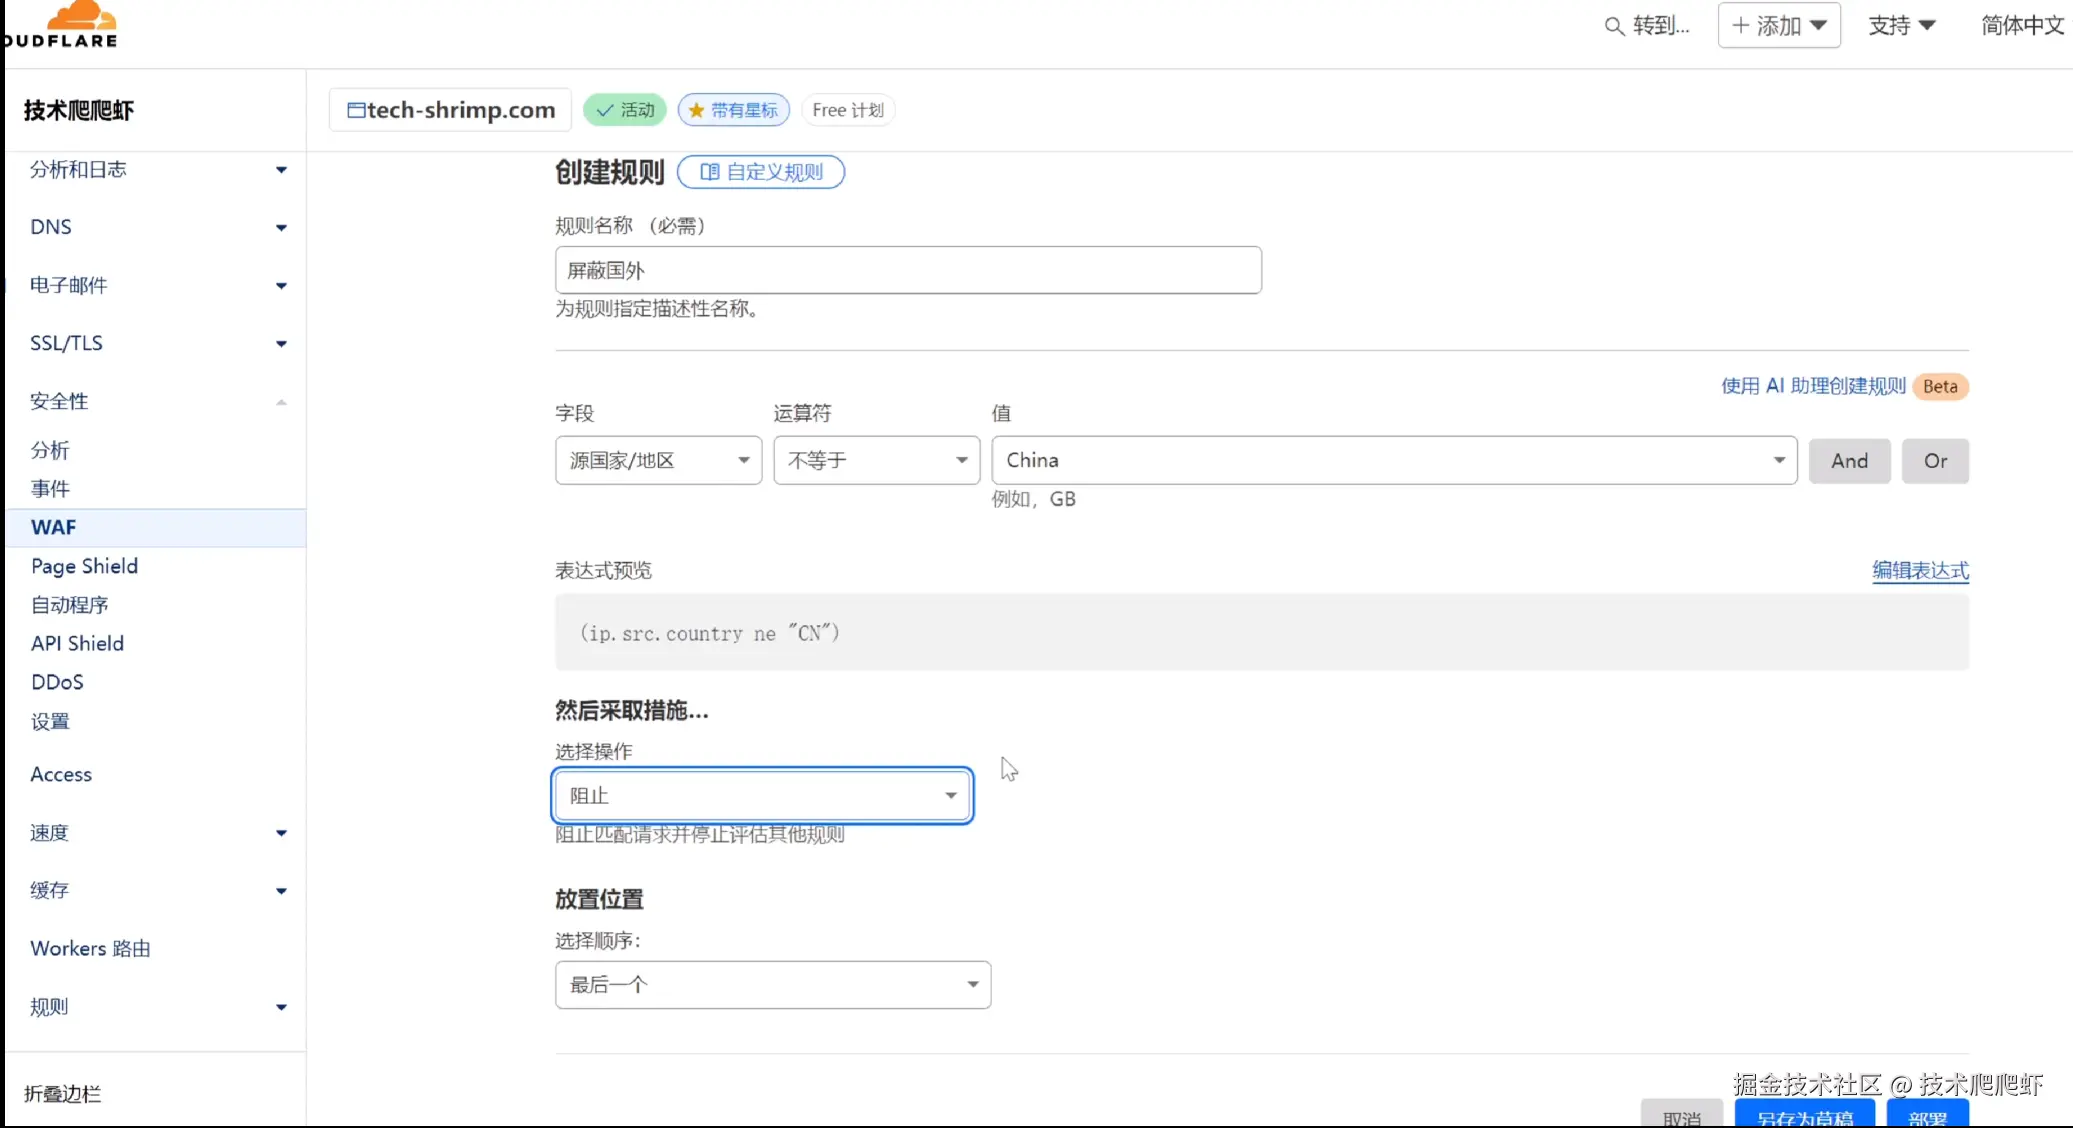This screenshot has height=1128, width=2073.
Task: Open Page Shield in the sidebar
Action: (x=84, y=566)
